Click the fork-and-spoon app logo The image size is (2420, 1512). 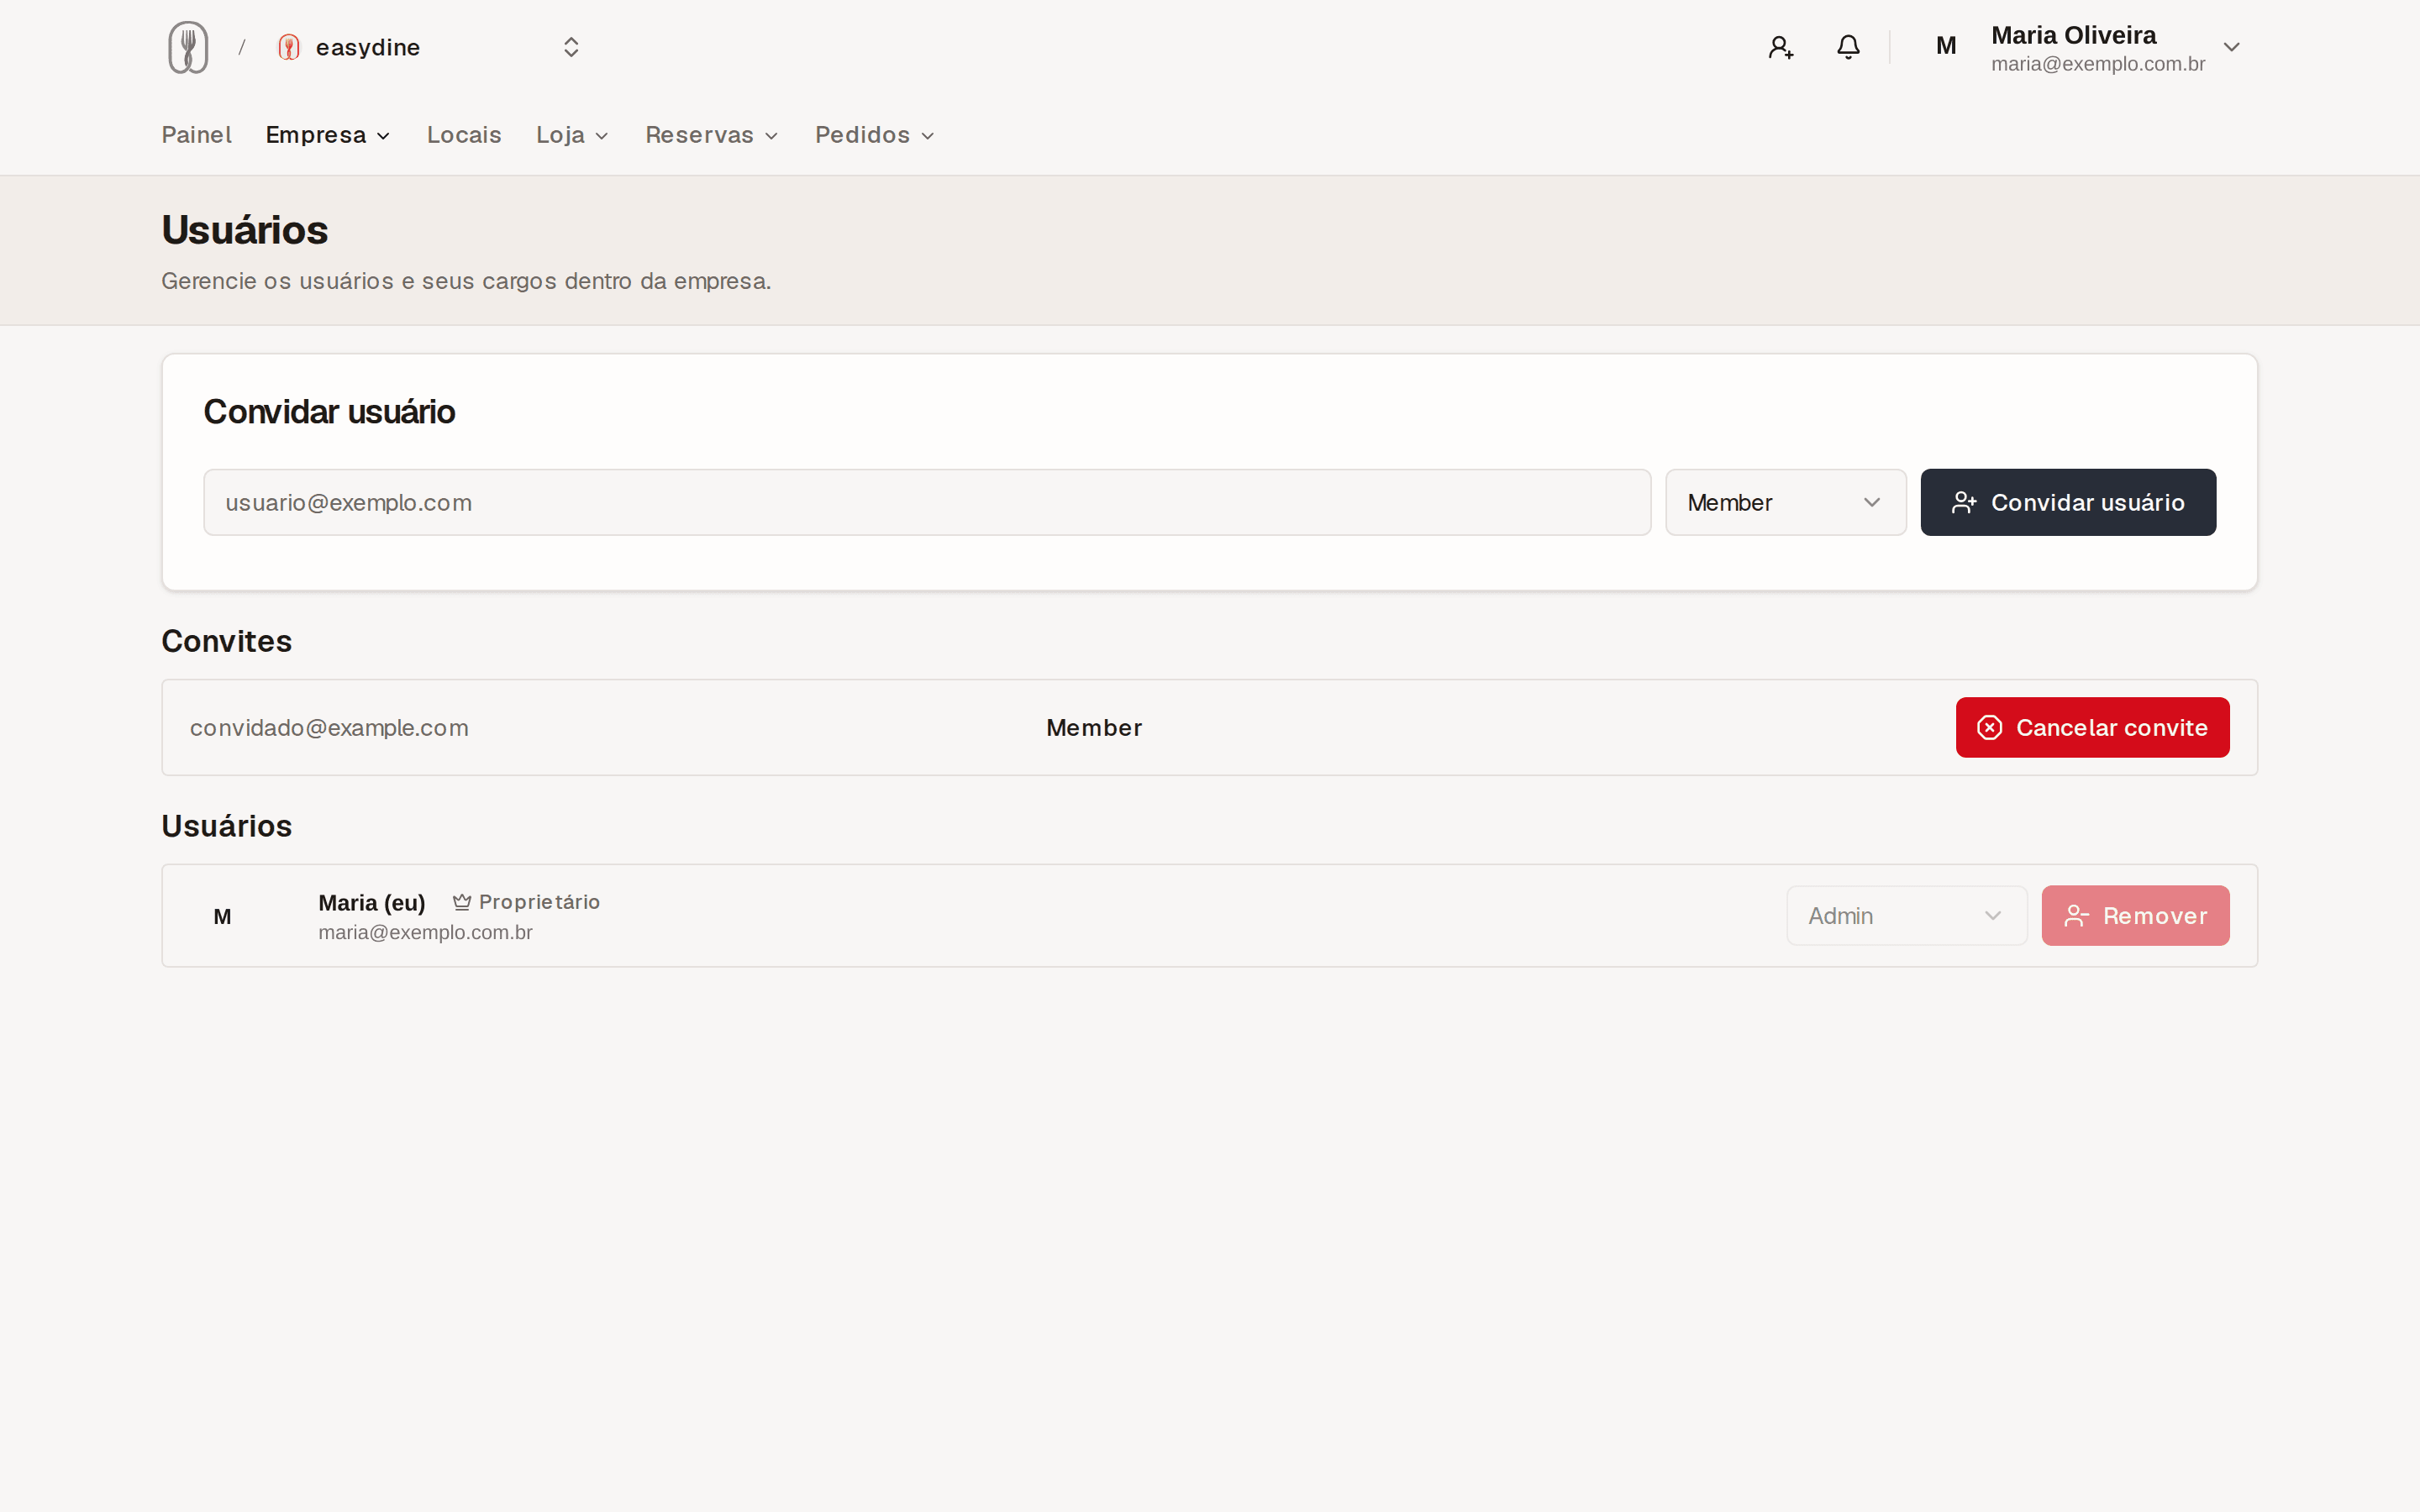point(188,47)
